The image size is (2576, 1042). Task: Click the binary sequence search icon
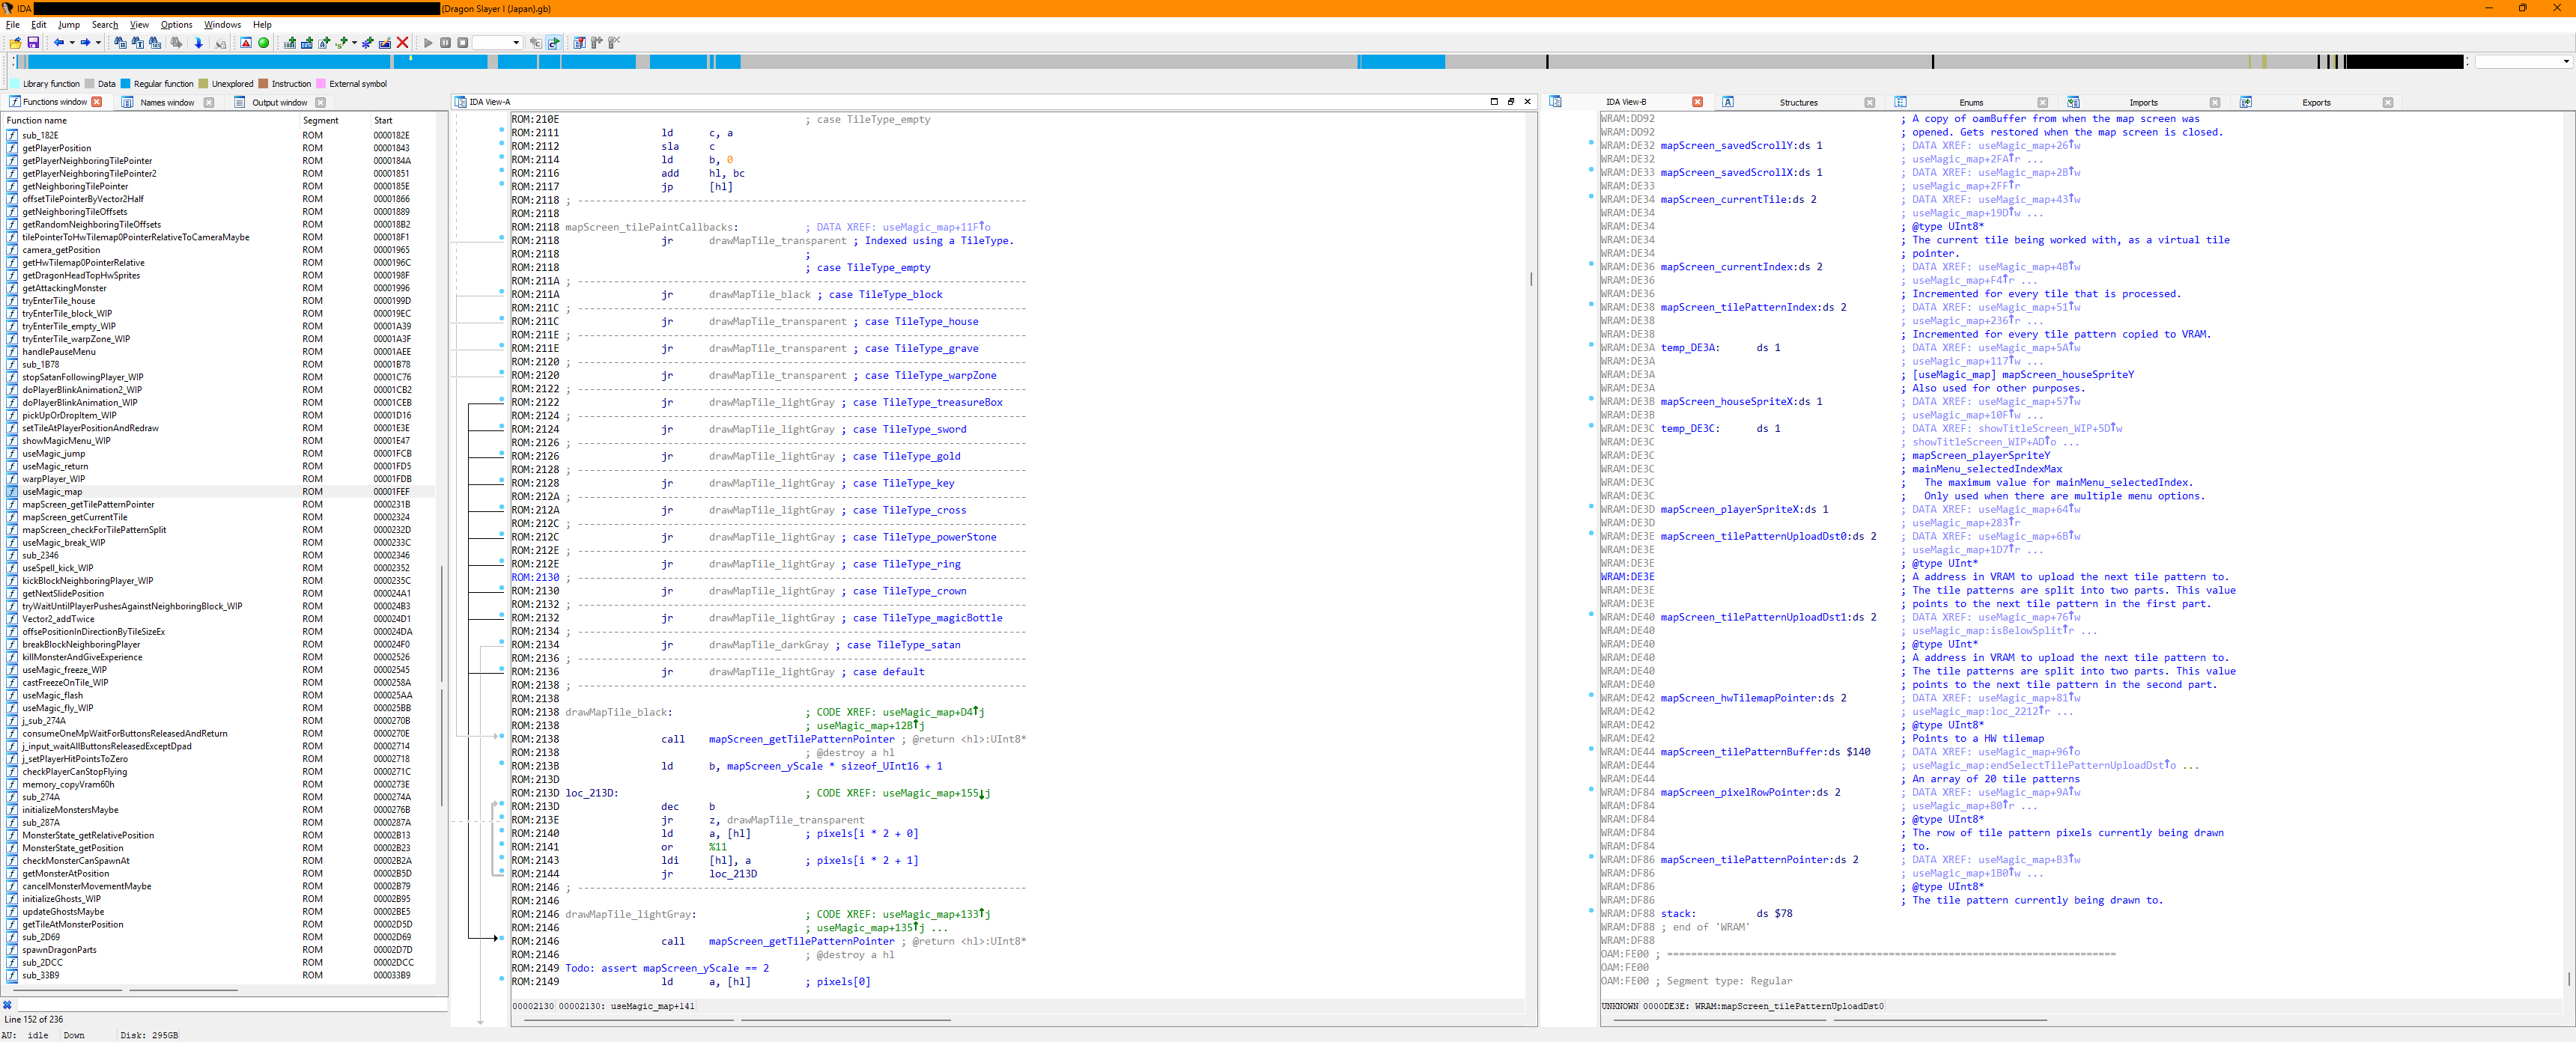(155, 43)
